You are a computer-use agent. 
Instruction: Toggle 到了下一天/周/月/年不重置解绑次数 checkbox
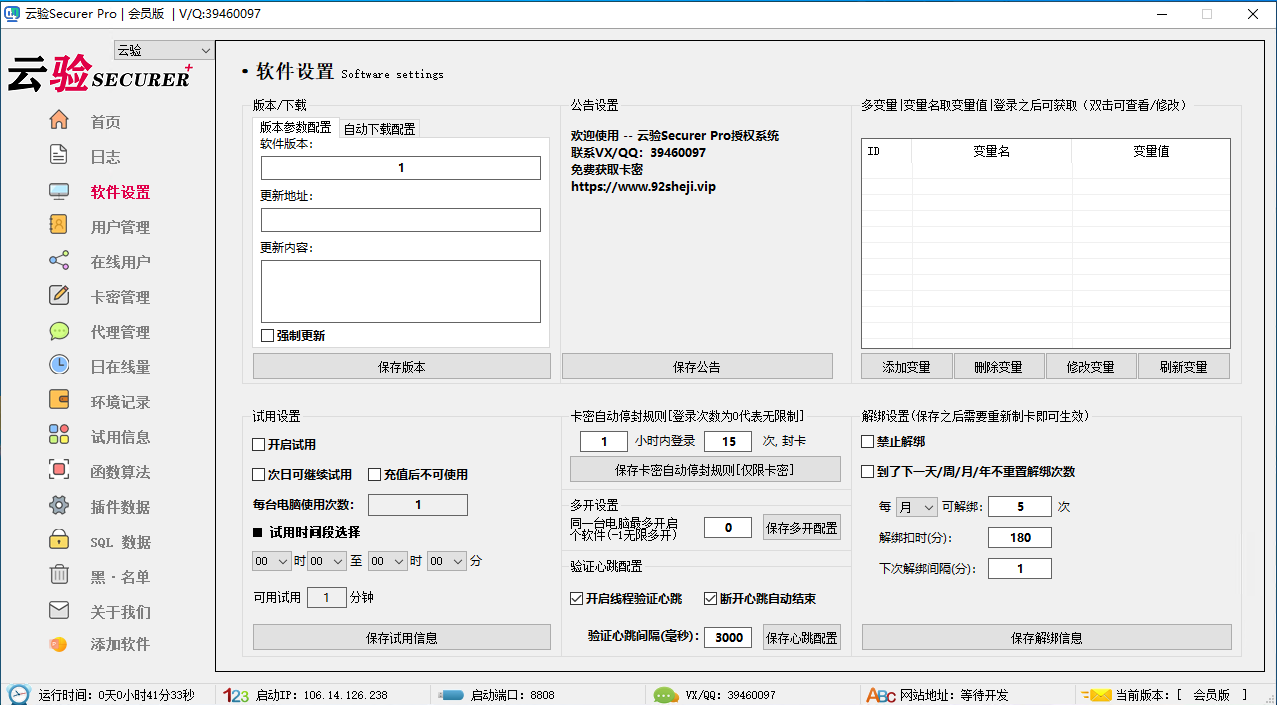pos(868,472)
